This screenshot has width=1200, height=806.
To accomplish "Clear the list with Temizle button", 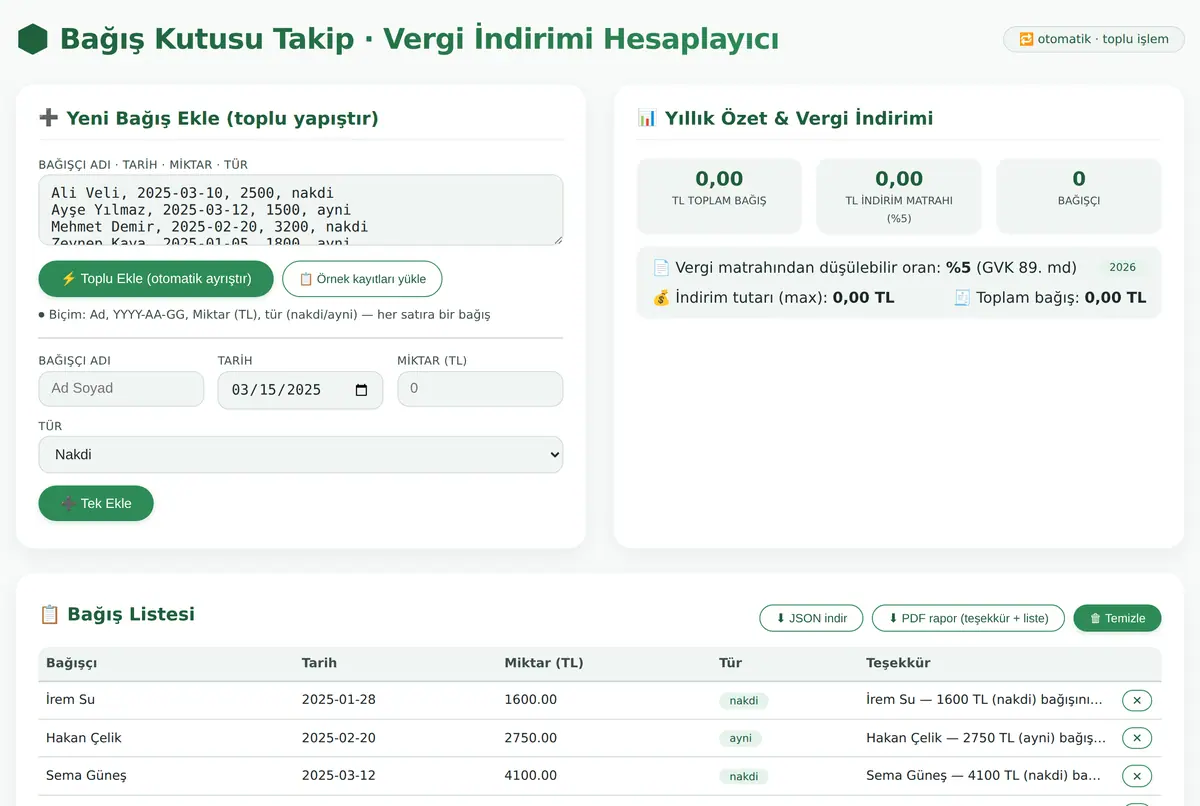I will tap(1117, 618).
